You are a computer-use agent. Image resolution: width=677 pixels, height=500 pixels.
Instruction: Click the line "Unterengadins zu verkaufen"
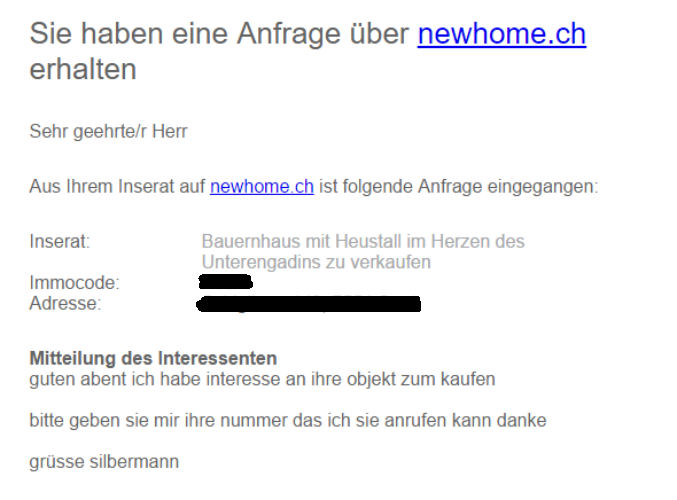tap(316, 262)
